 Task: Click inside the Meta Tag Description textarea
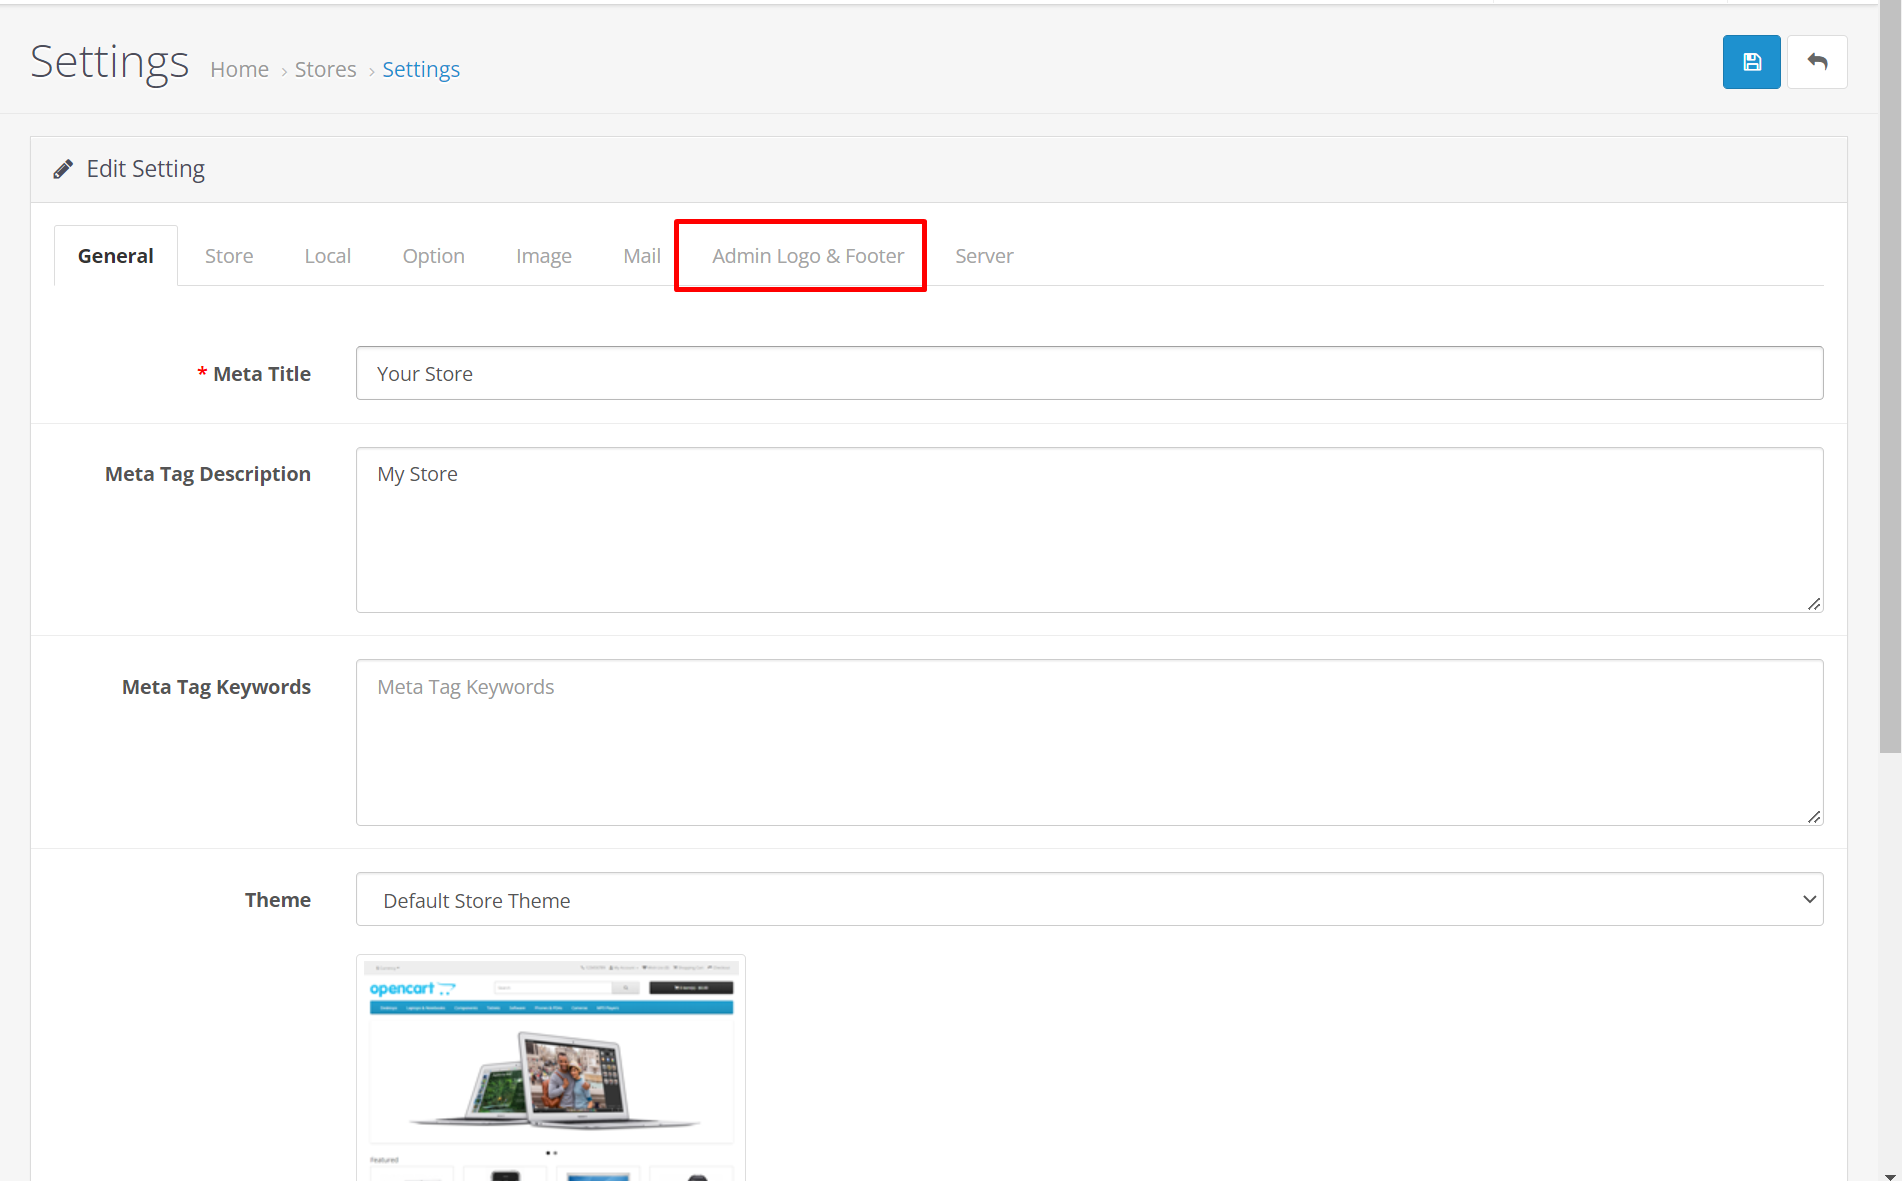pos(1089,530)
